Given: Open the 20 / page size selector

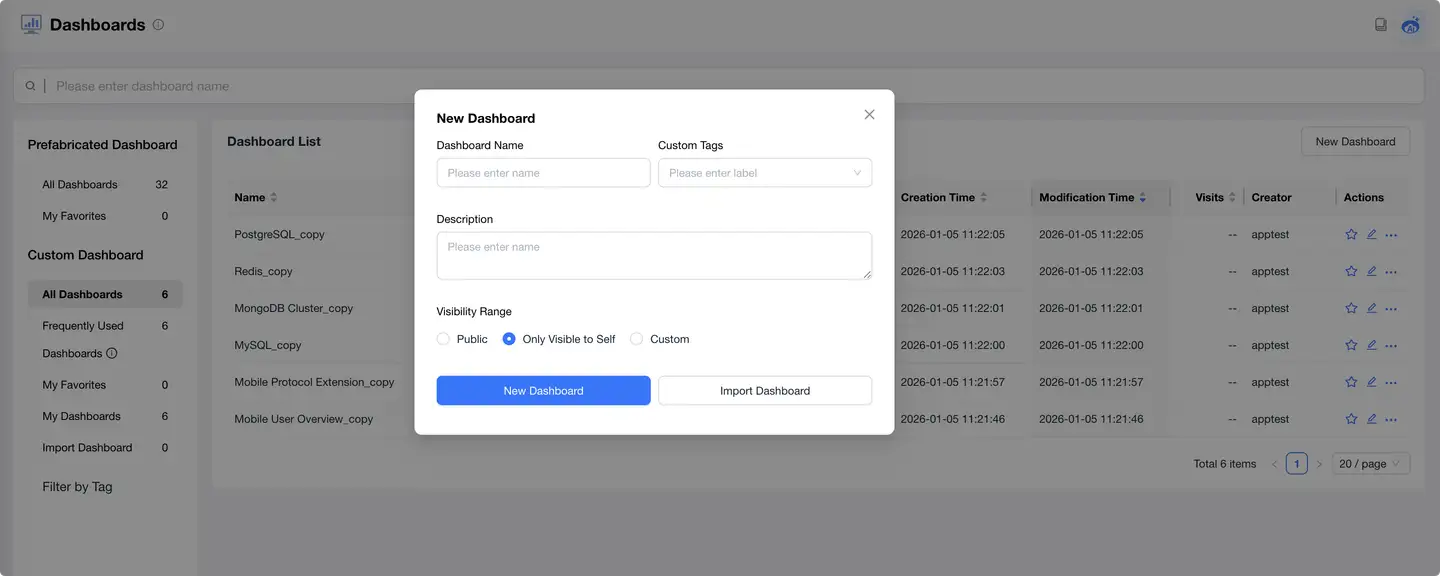Looking at the screenshot, I should (1369, 462).
